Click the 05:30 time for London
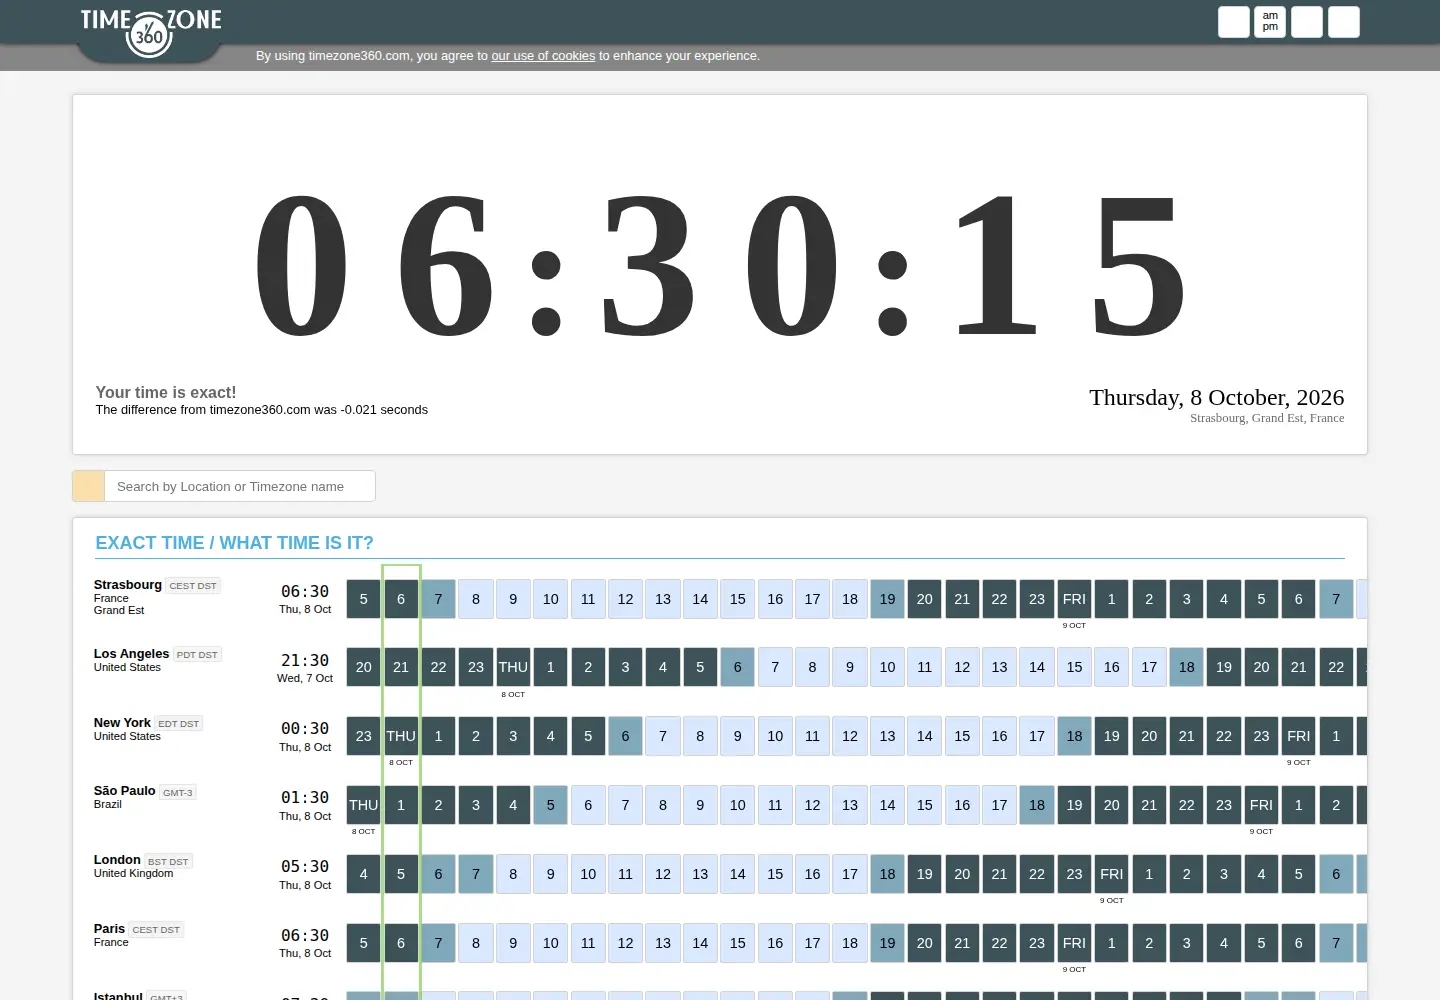Screen dimensions: 1440x1000 coord(305,867)
